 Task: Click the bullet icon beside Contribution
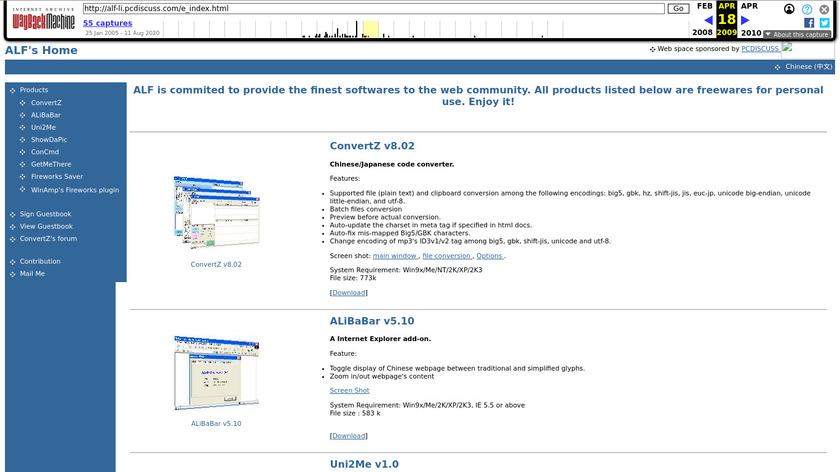click(12, 262)
